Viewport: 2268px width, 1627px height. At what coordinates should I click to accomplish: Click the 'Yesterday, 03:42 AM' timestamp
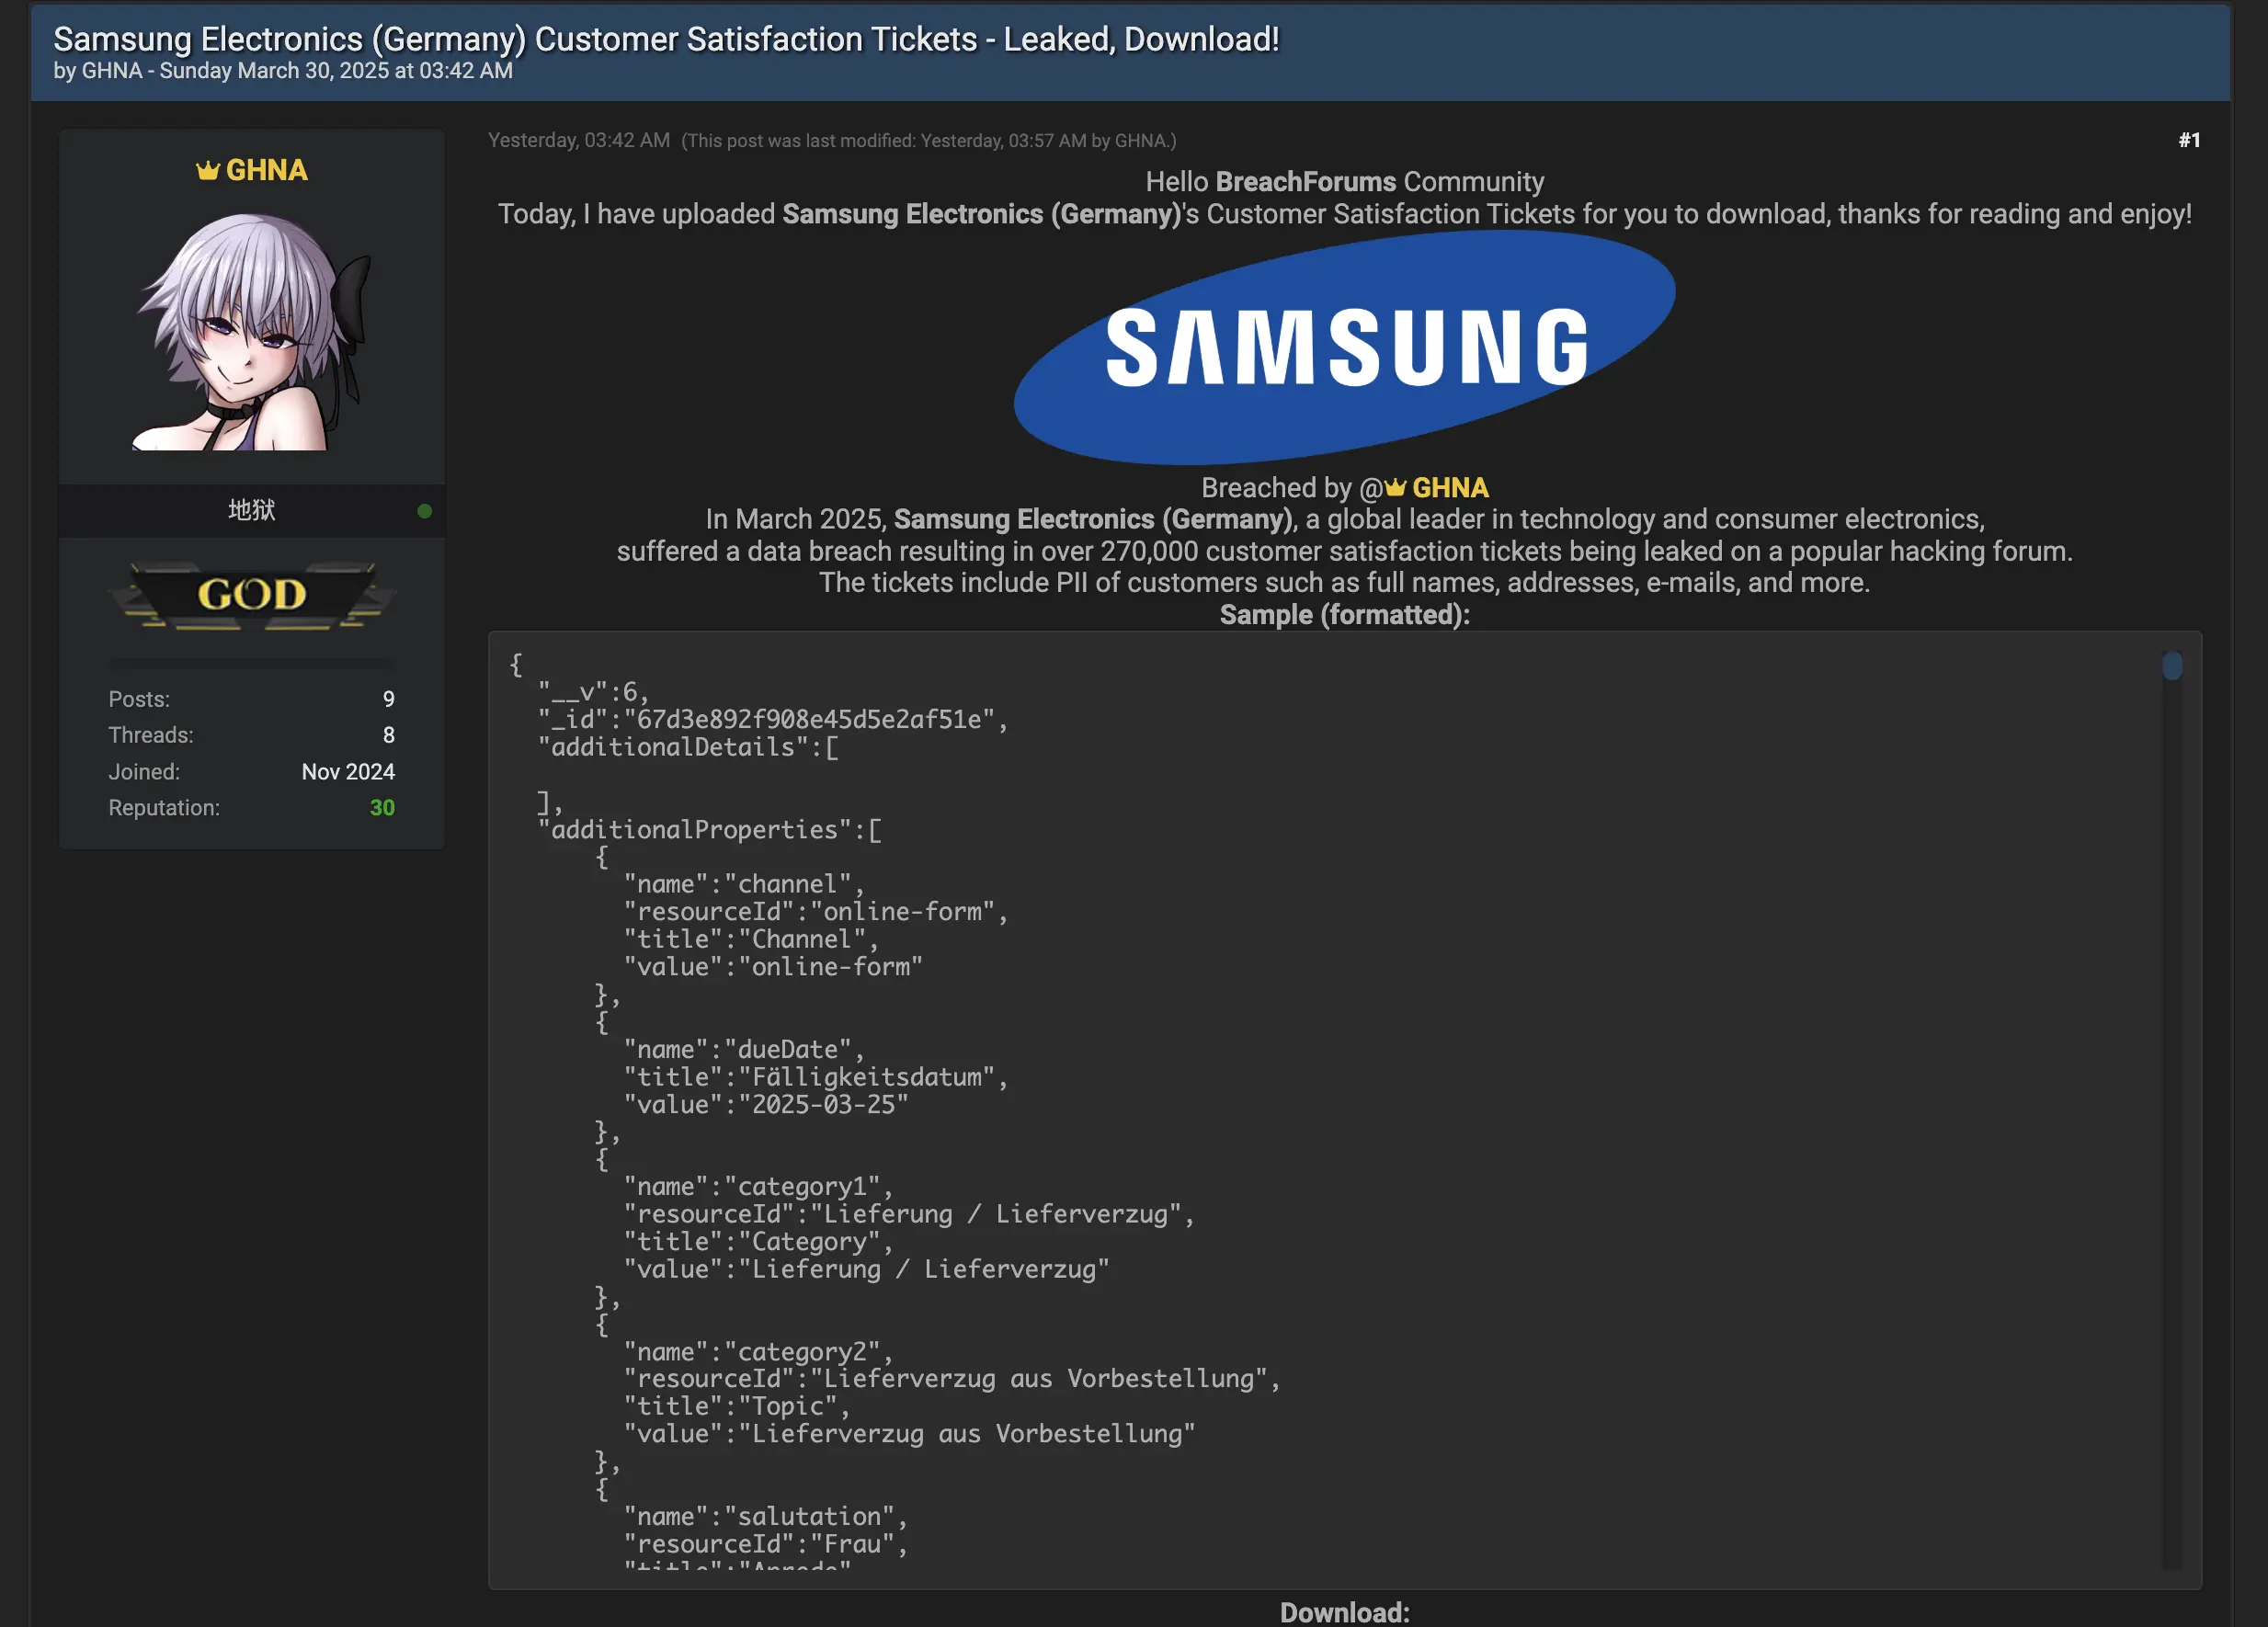[x=578, y=140]
